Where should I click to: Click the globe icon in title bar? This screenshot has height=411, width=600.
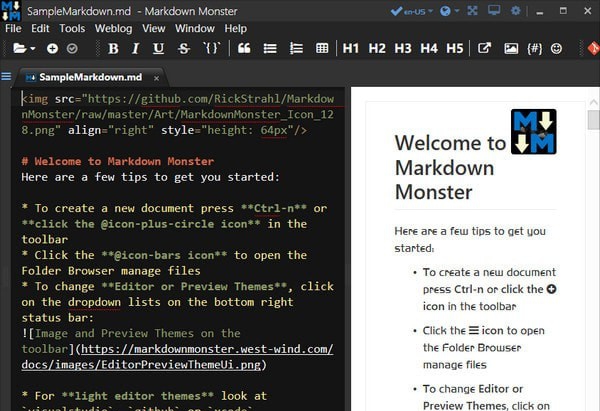(x=445, y=11)
